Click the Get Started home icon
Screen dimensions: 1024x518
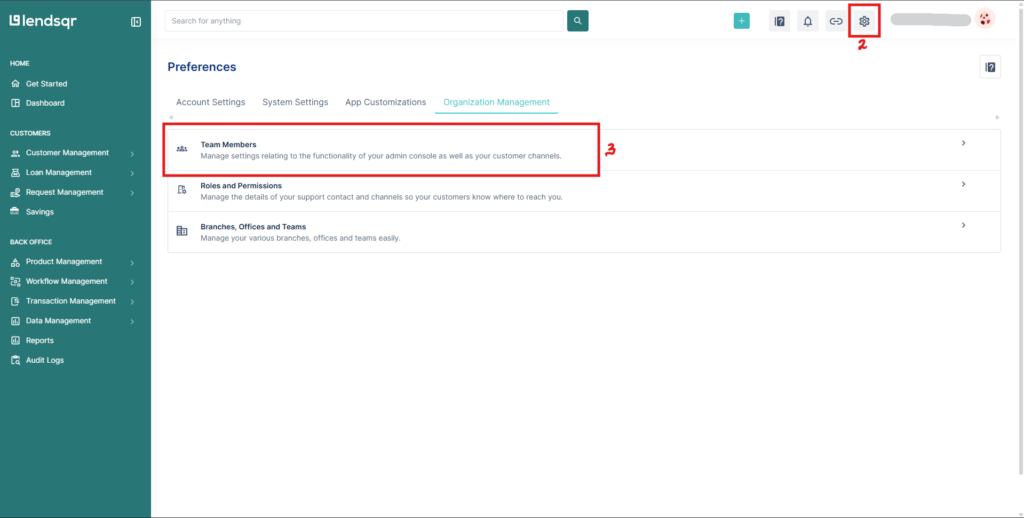tap(16, 84)
